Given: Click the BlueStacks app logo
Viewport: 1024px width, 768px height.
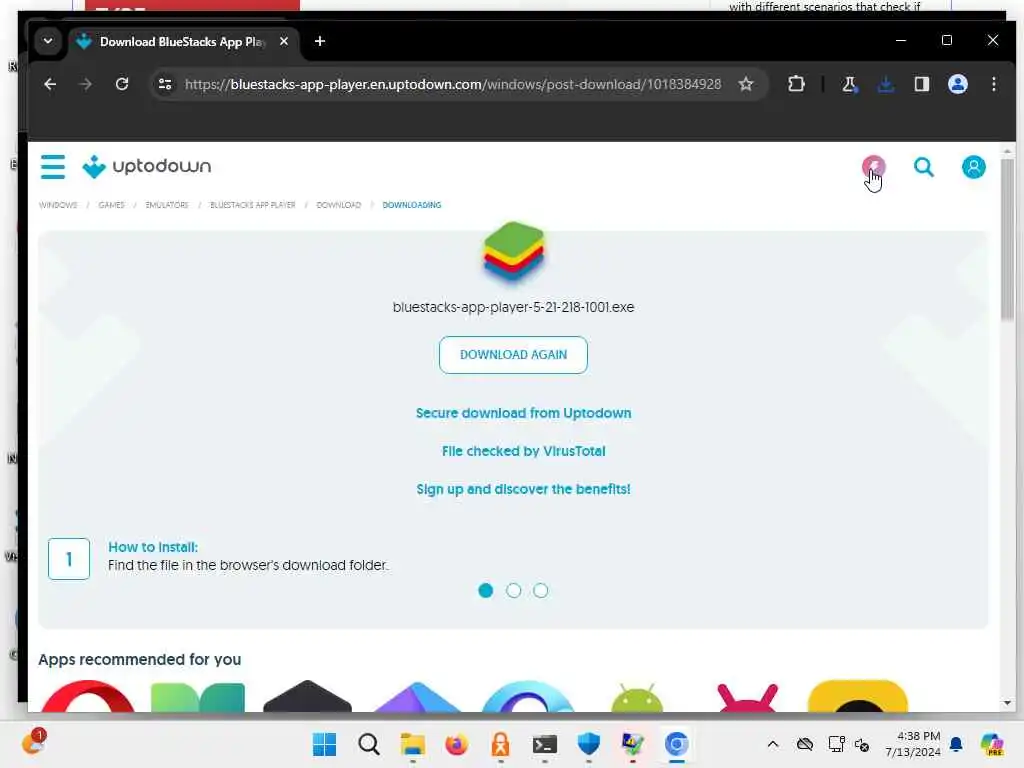Looking at the screenshot, I should 513,251.
